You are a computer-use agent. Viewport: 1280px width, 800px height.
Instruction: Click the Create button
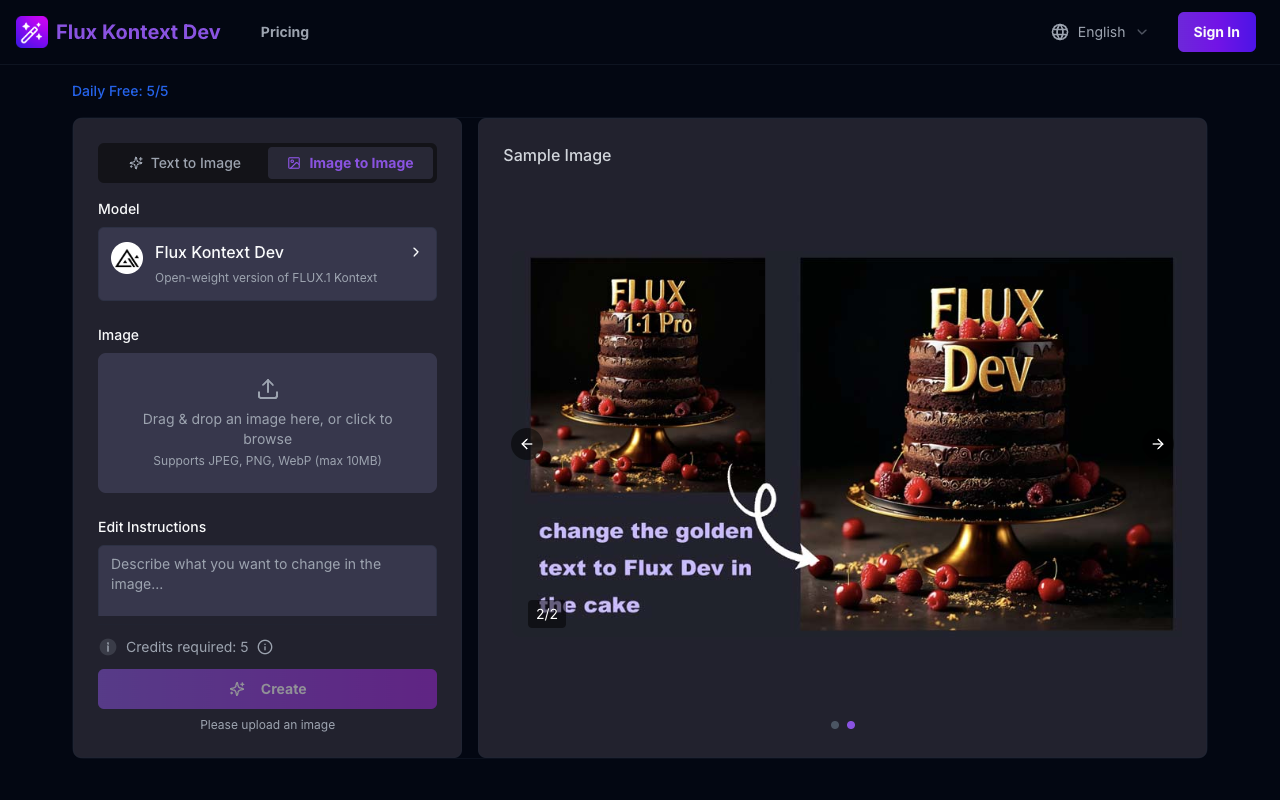(x=267, y=689)
